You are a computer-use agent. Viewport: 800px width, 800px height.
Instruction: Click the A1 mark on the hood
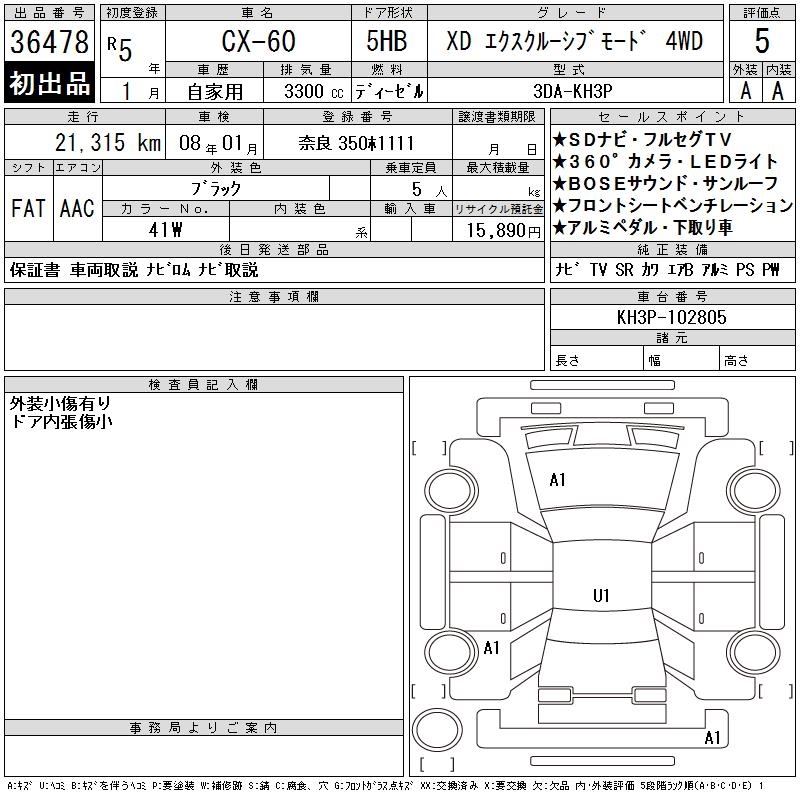click(x=557, y=480)
